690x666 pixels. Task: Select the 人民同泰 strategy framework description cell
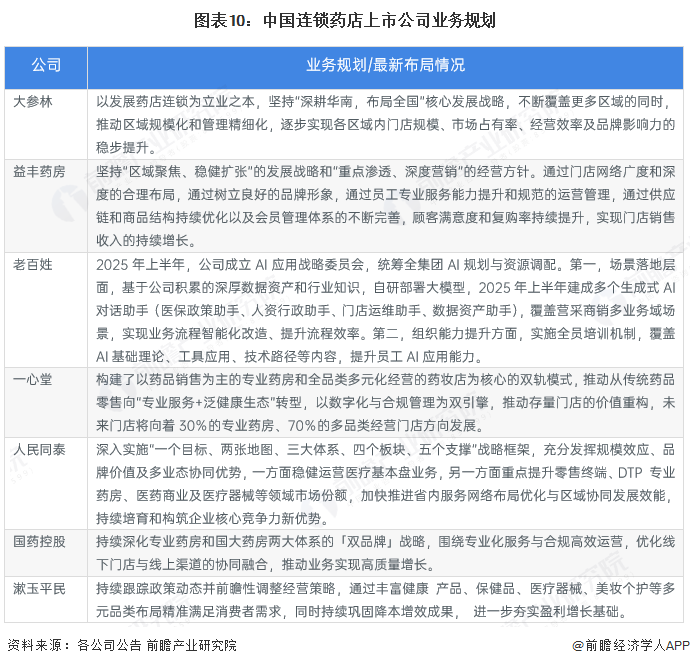385,483
